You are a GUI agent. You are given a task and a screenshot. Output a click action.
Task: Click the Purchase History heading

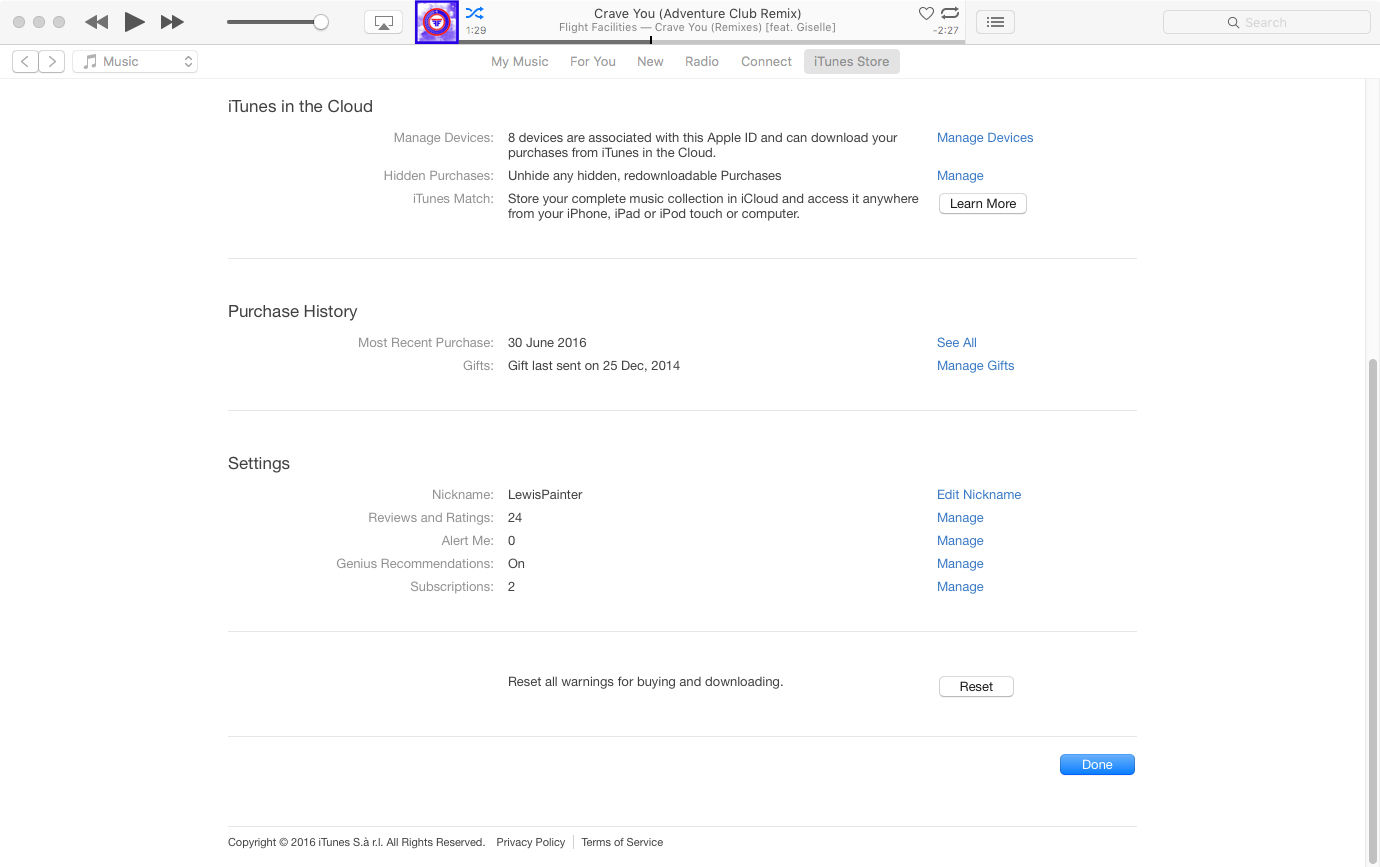292,312
